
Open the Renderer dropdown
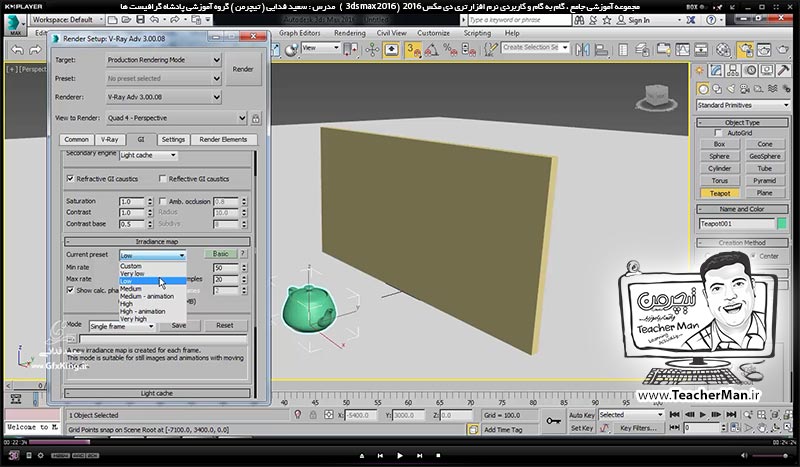(x=164, y=96)
